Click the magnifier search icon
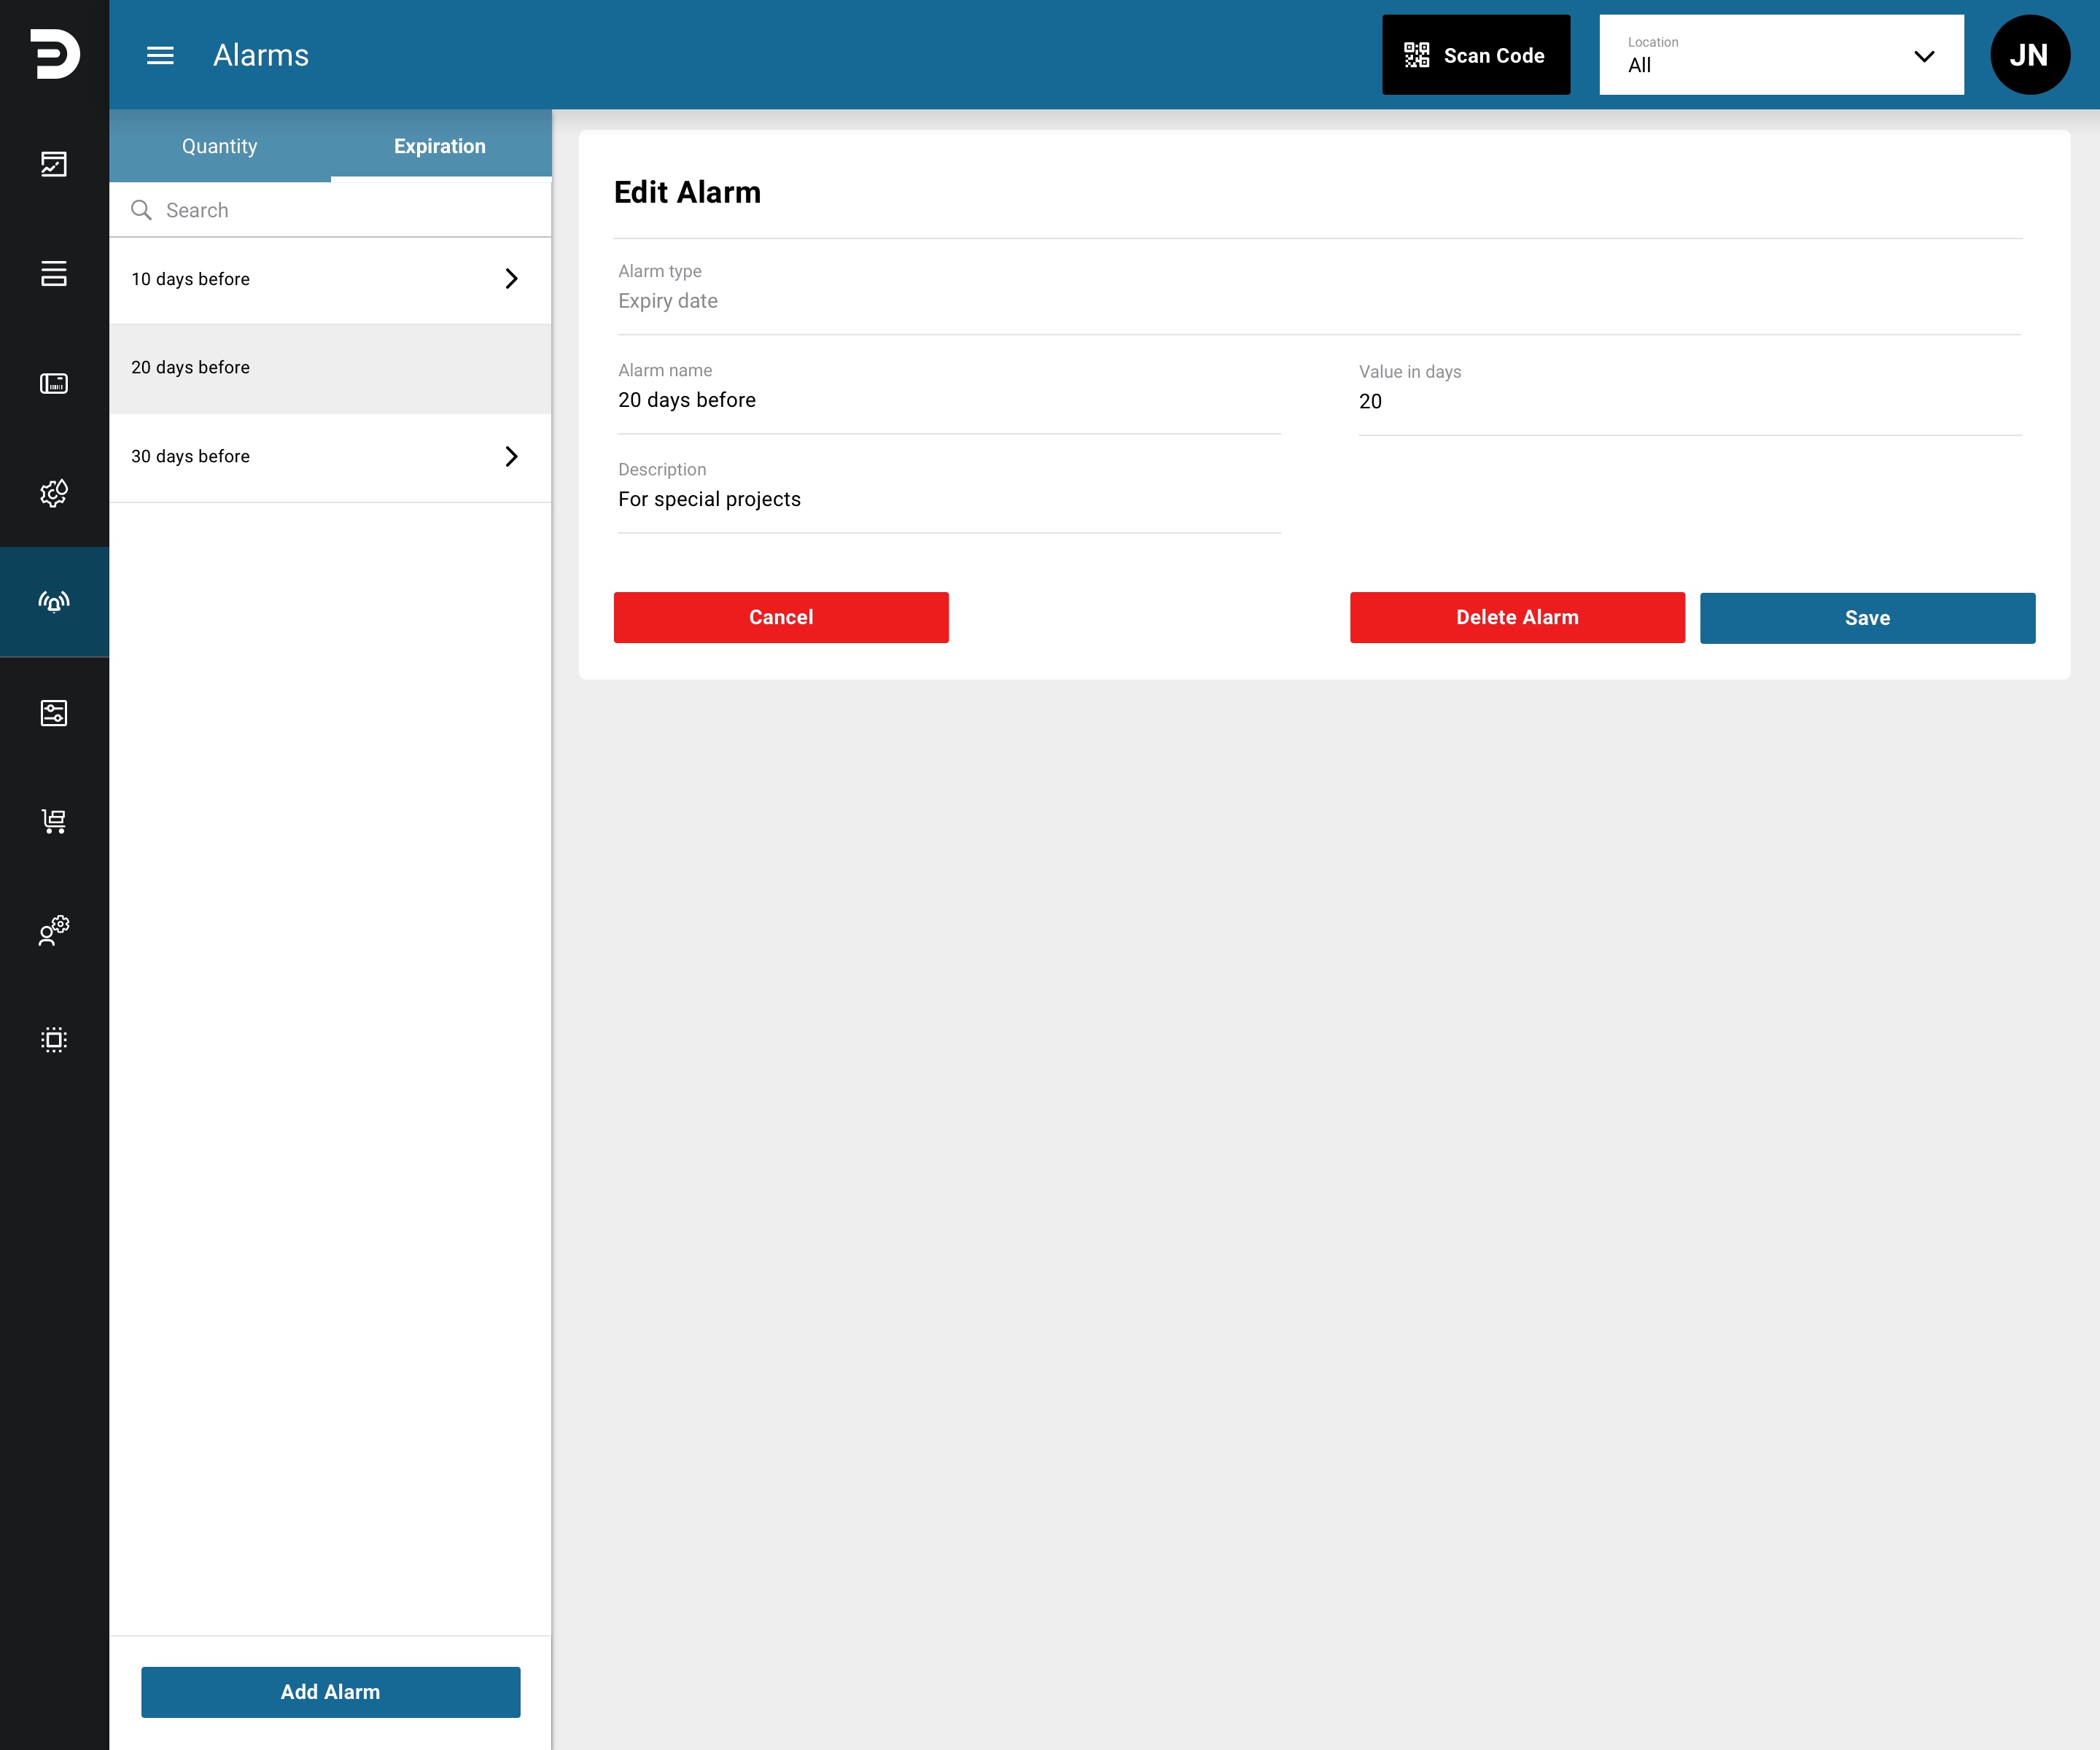 tap(141, 210)
